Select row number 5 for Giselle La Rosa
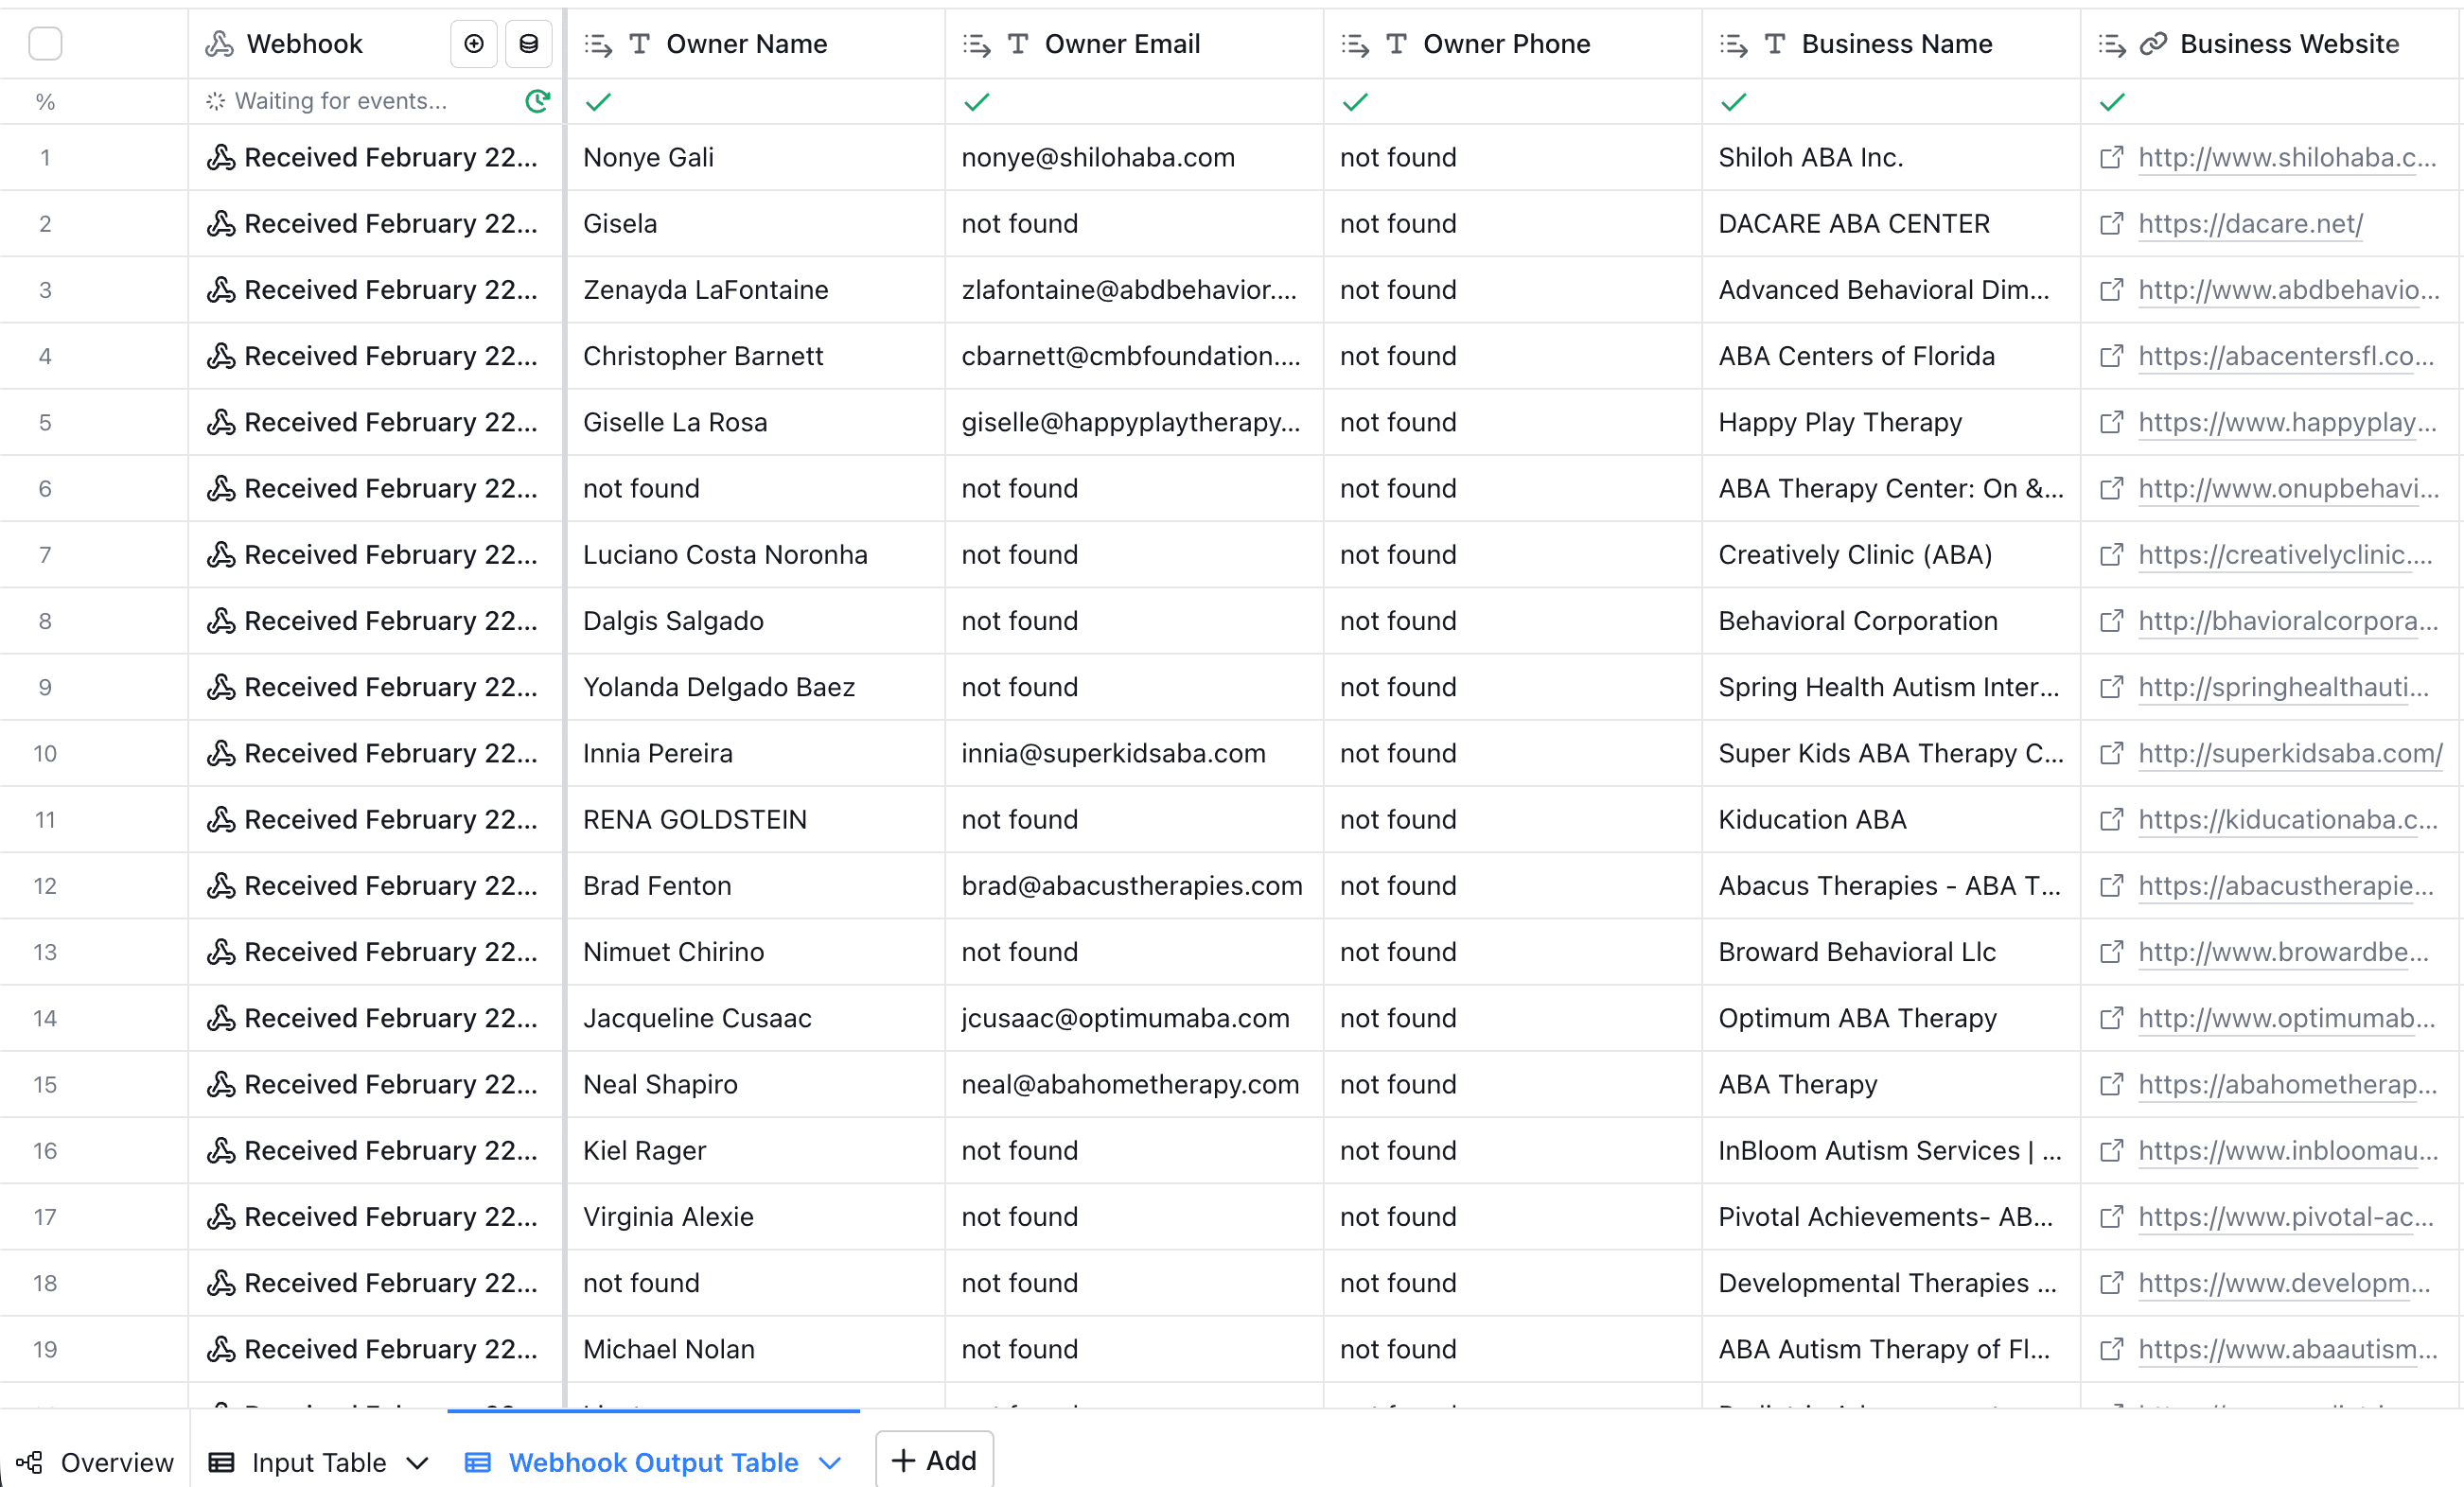 point(46,422)
